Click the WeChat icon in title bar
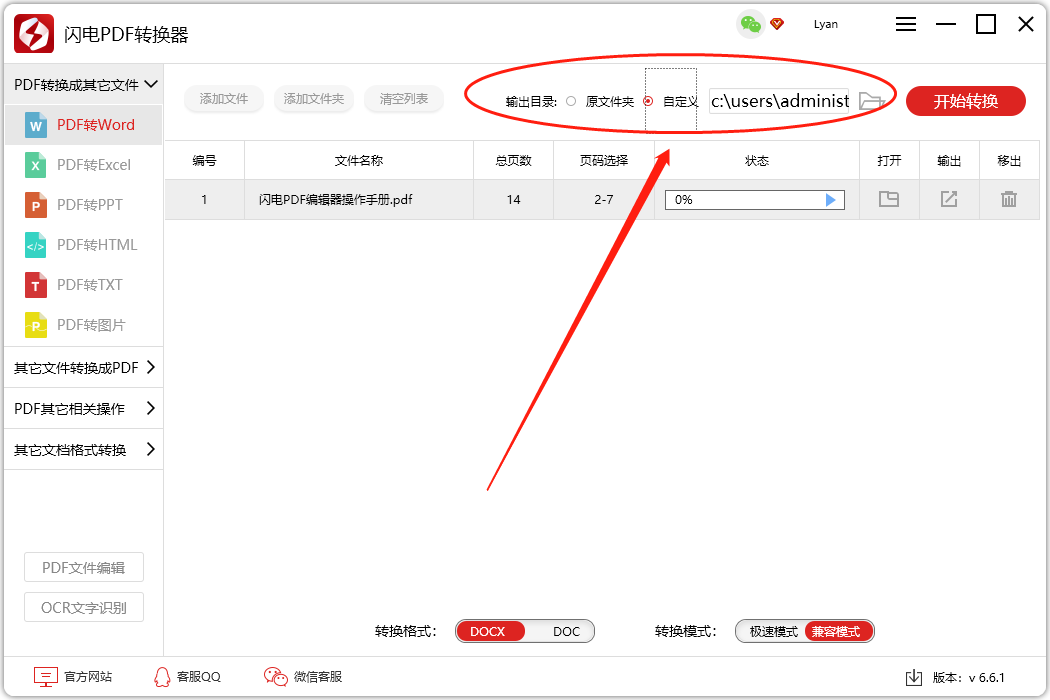Viewport: 1050px width, 700px height. (x=750, y=24)
